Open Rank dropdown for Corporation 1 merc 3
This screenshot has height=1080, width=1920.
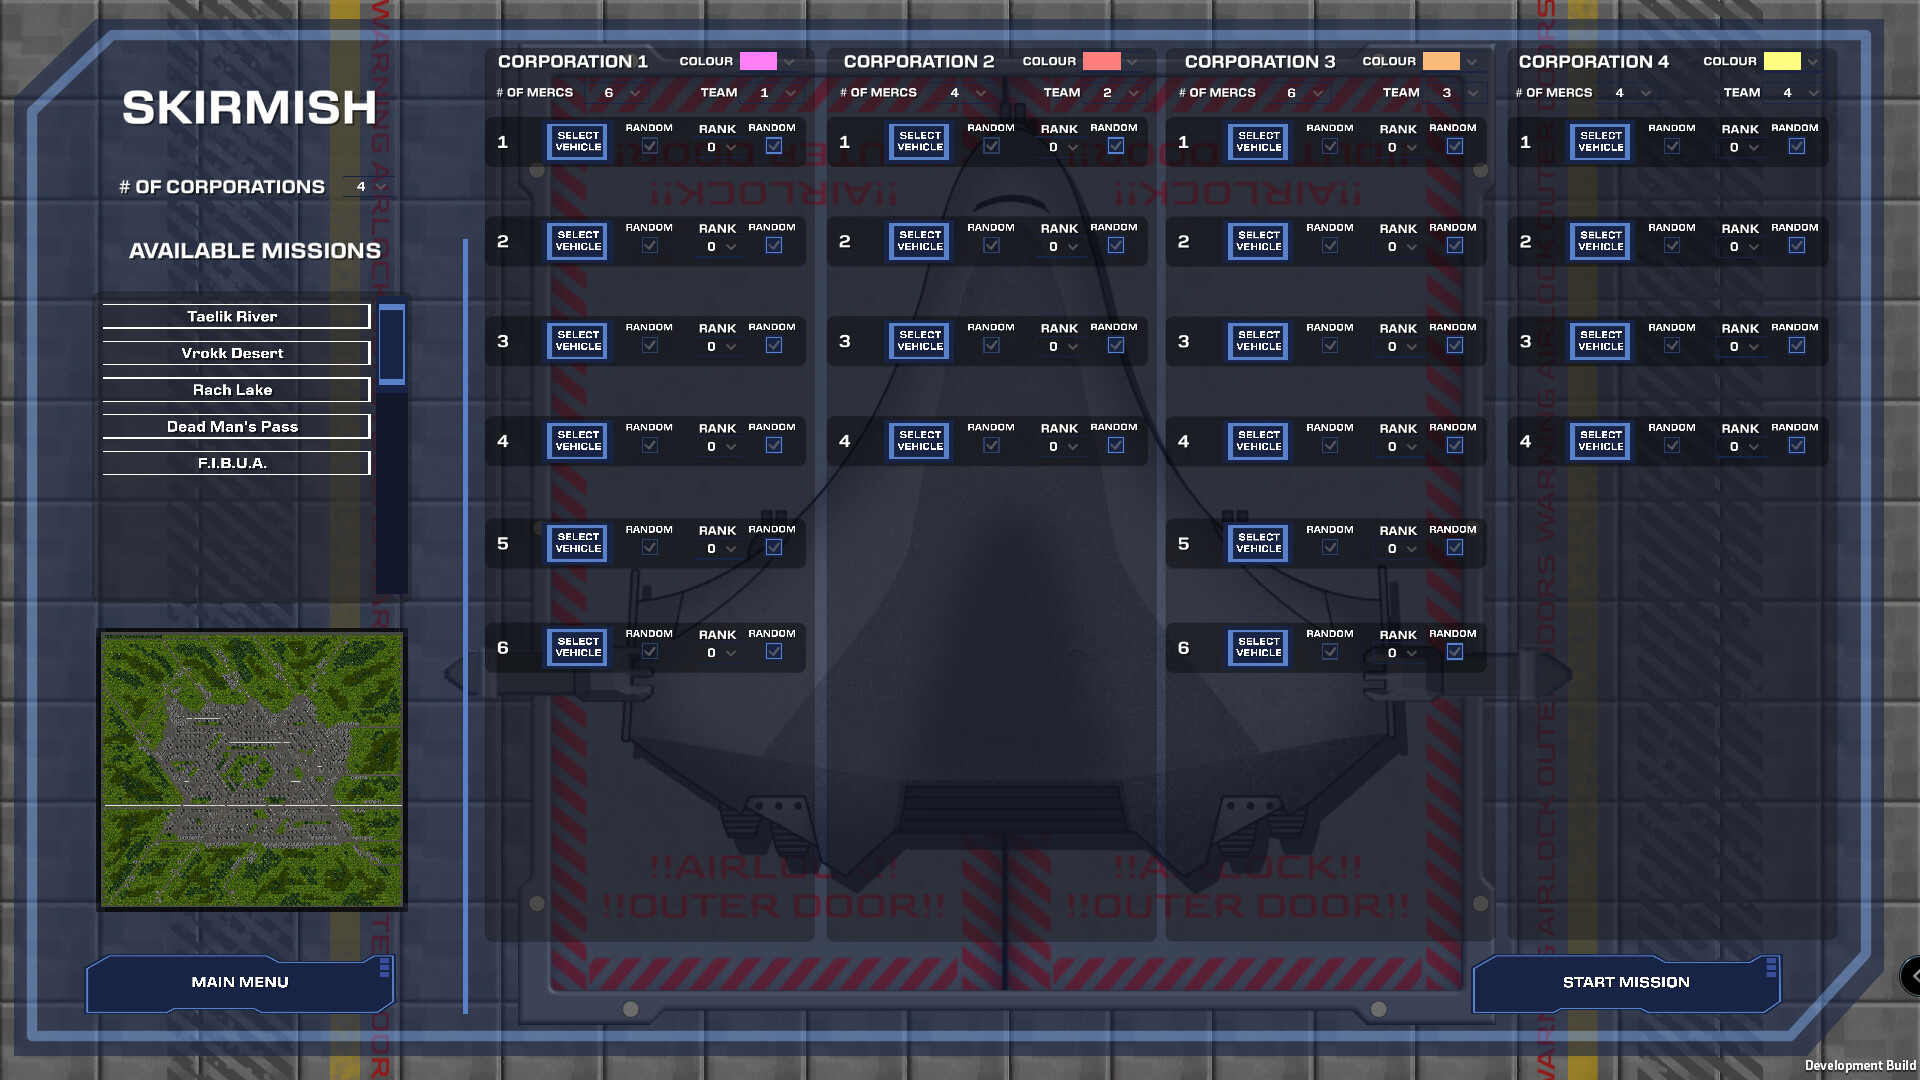[x=717, y=345]
